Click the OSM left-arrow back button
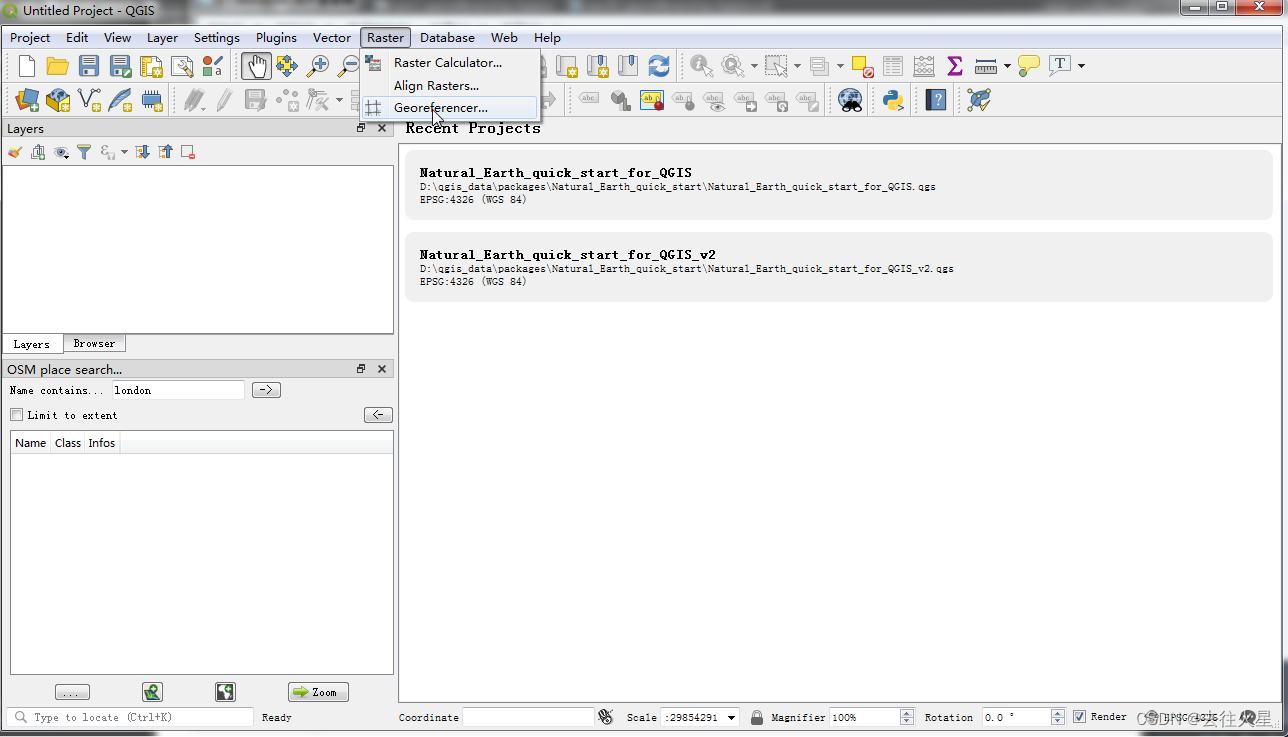This screenshot has height=737, width=1288. coord(378,415)
